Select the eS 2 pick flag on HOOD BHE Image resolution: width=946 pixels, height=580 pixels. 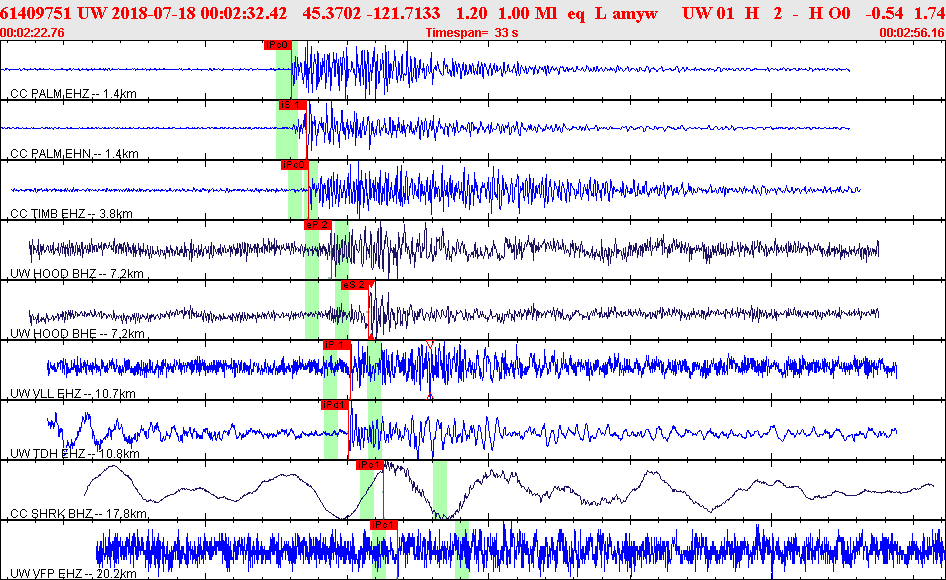tap(354, 285)
